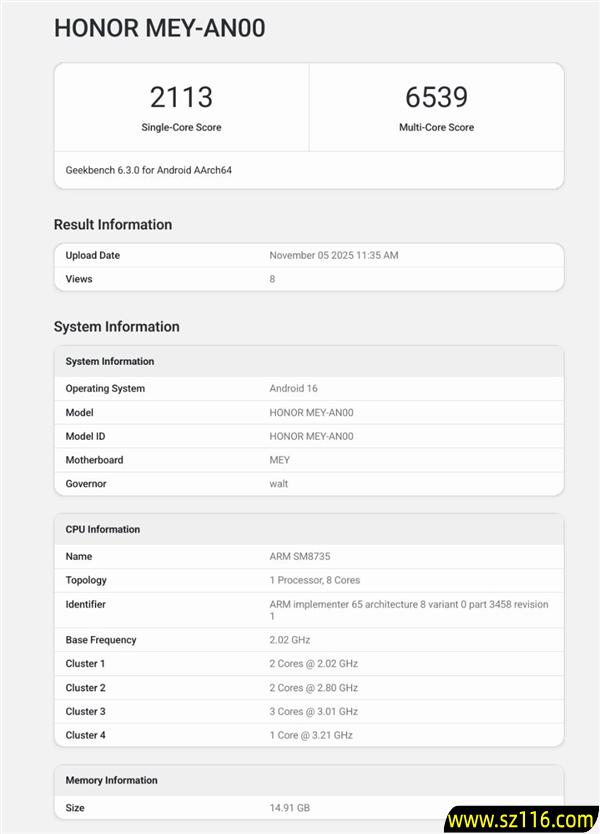Click the memory size 14.91 GB value
600x834 pixels.
290,807
